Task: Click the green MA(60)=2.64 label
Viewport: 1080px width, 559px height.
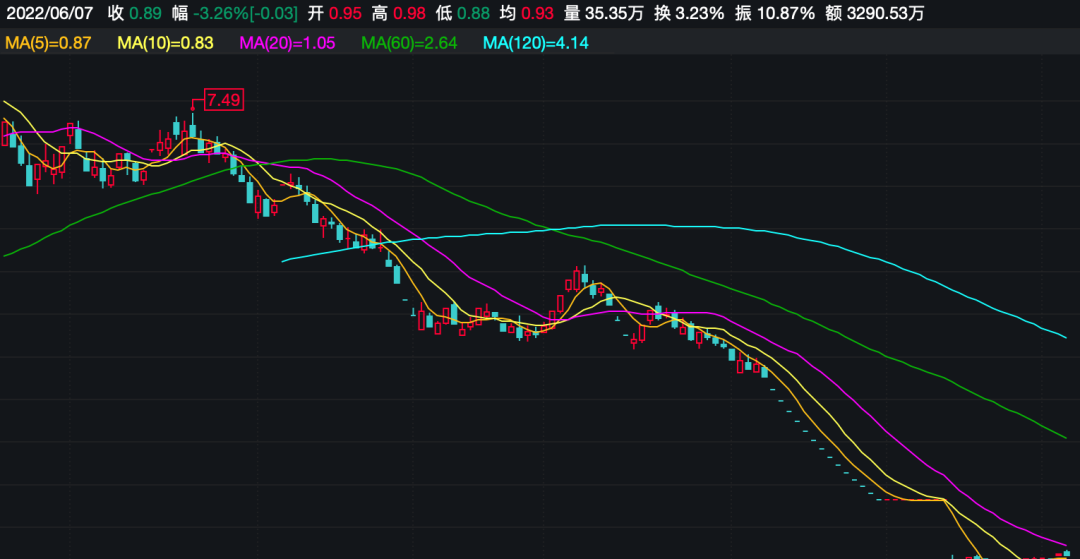Action: tap(409, 43)
